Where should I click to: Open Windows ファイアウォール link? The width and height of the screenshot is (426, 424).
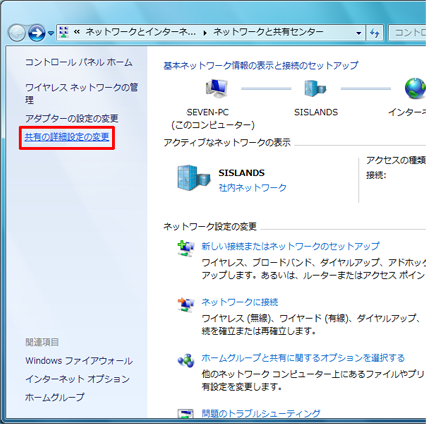click(79, 361)
